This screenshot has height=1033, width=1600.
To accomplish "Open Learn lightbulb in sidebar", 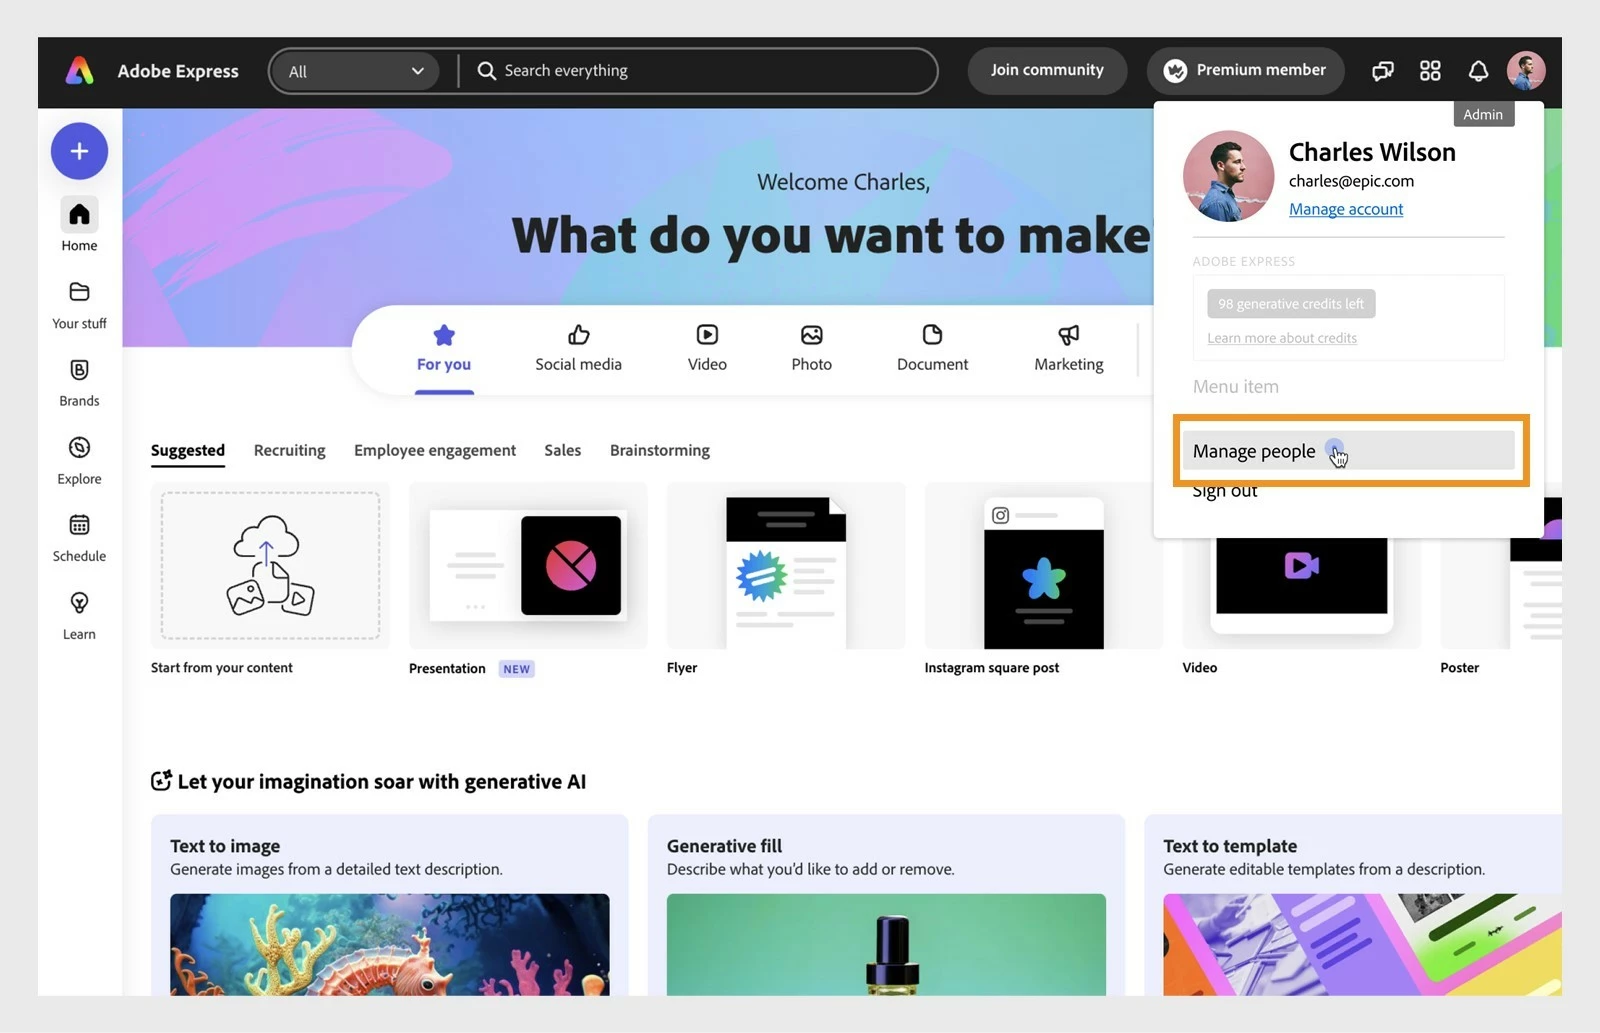I will coord(80,615).
